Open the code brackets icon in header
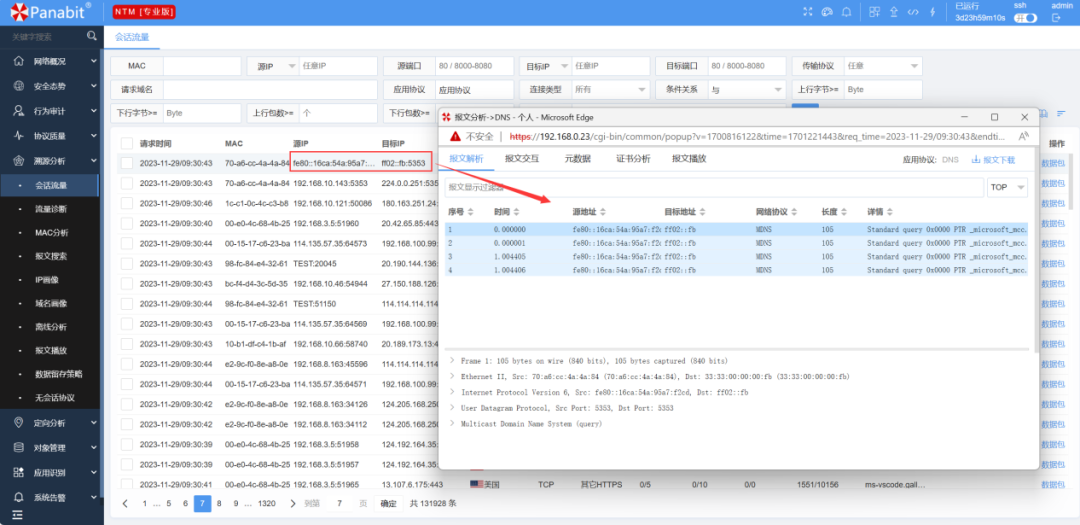This screenshot has height=525, width=1080. pos(913,12)
